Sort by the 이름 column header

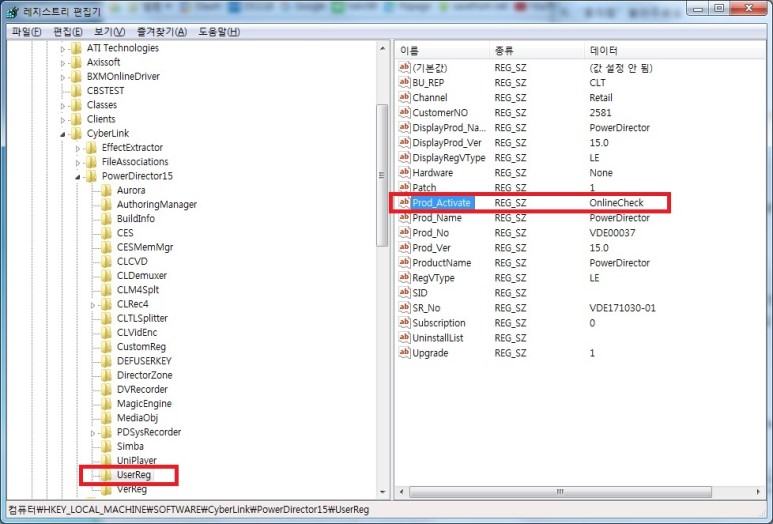coord(442,50)
